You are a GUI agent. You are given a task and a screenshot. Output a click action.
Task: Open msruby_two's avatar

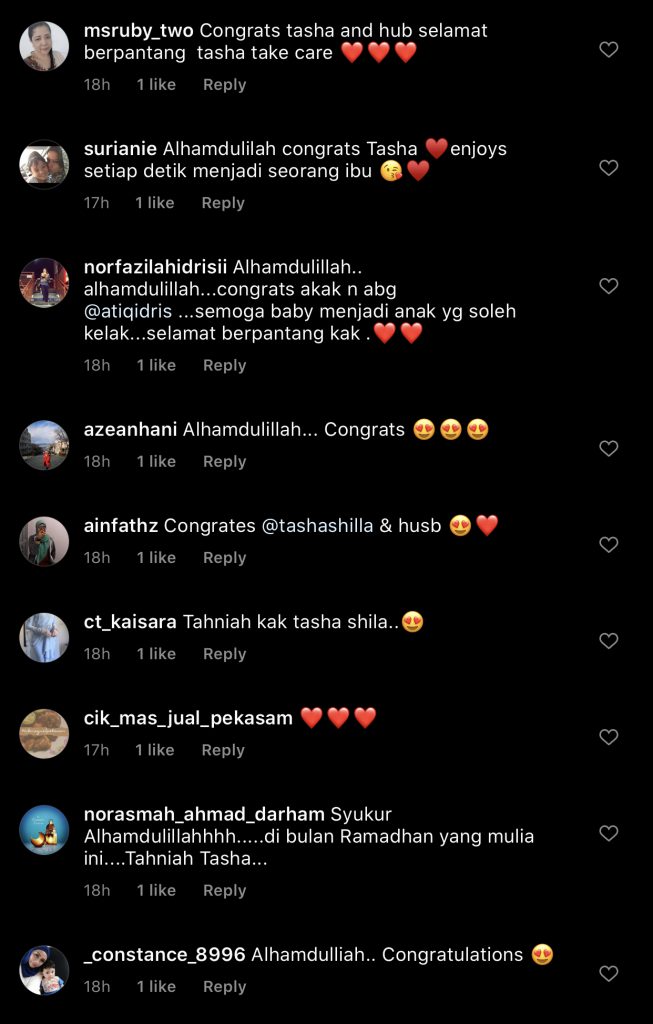[x=44, y=46]
